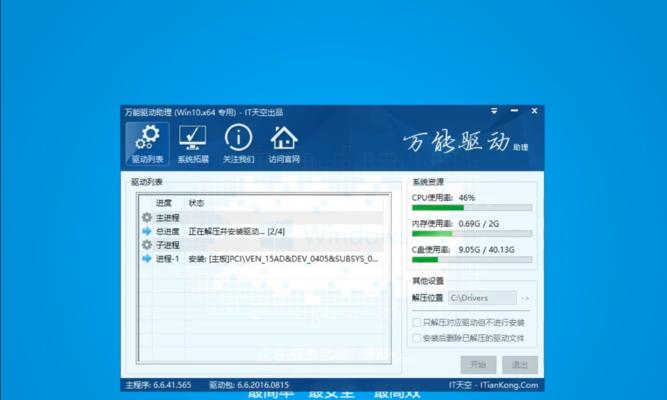
Task: Open the 访问官网 home icon
Action: click(x=284, y=144)
